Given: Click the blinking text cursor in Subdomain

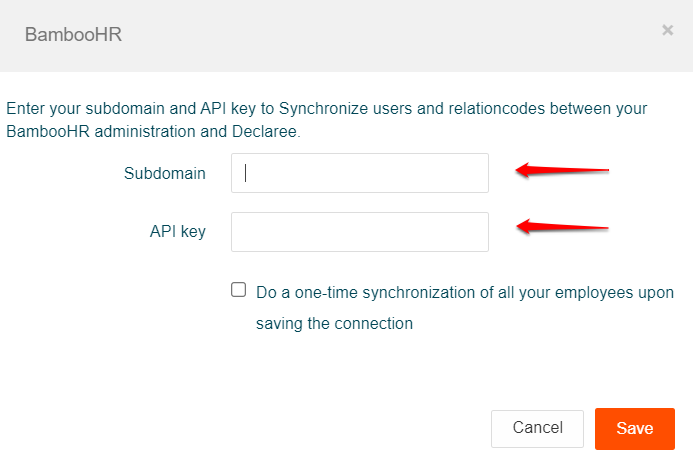Looking at the screenshot, I should (246, 173).
